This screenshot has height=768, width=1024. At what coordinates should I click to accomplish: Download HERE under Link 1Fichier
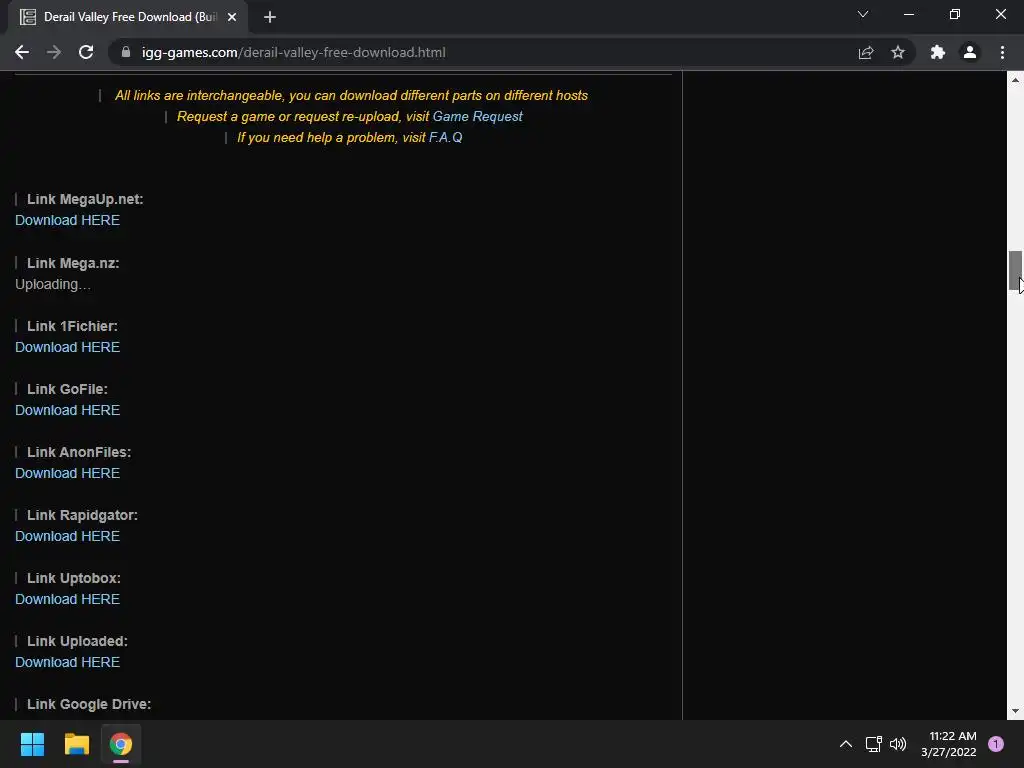(x=67, y=347)
